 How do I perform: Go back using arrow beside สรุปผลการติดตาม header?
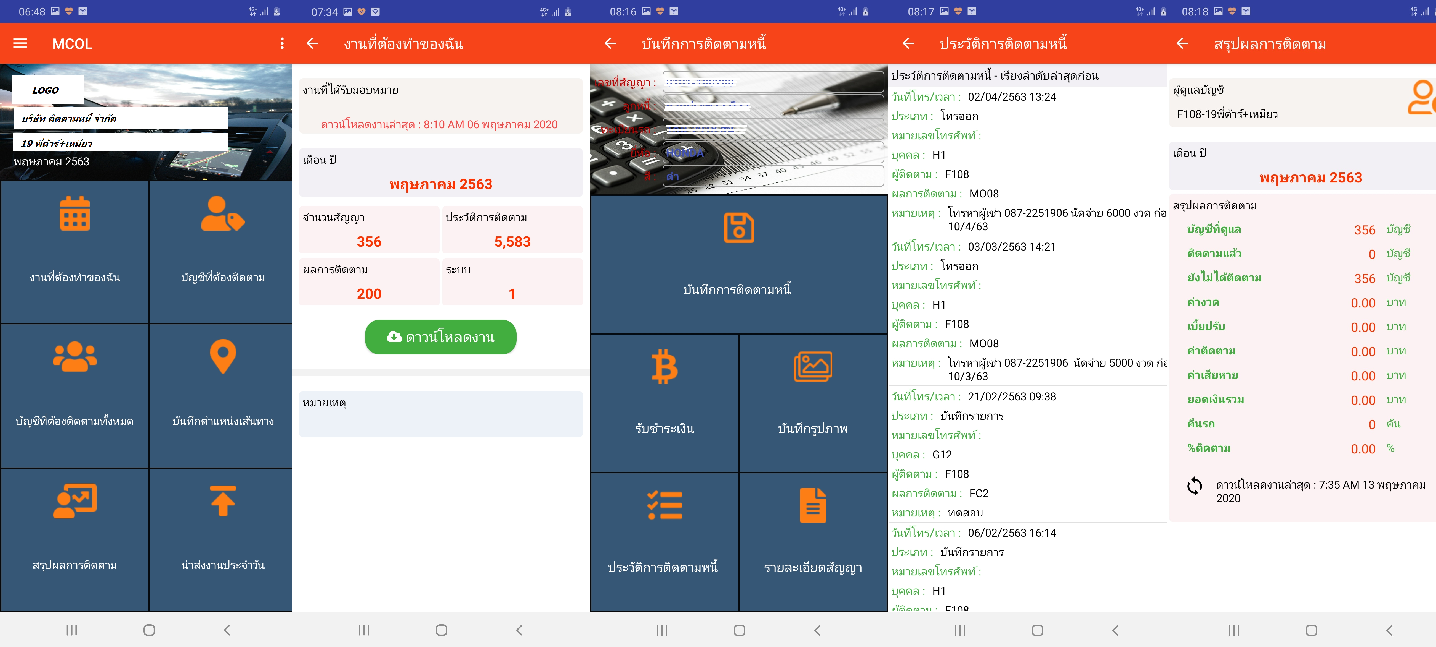[1182, 44]
